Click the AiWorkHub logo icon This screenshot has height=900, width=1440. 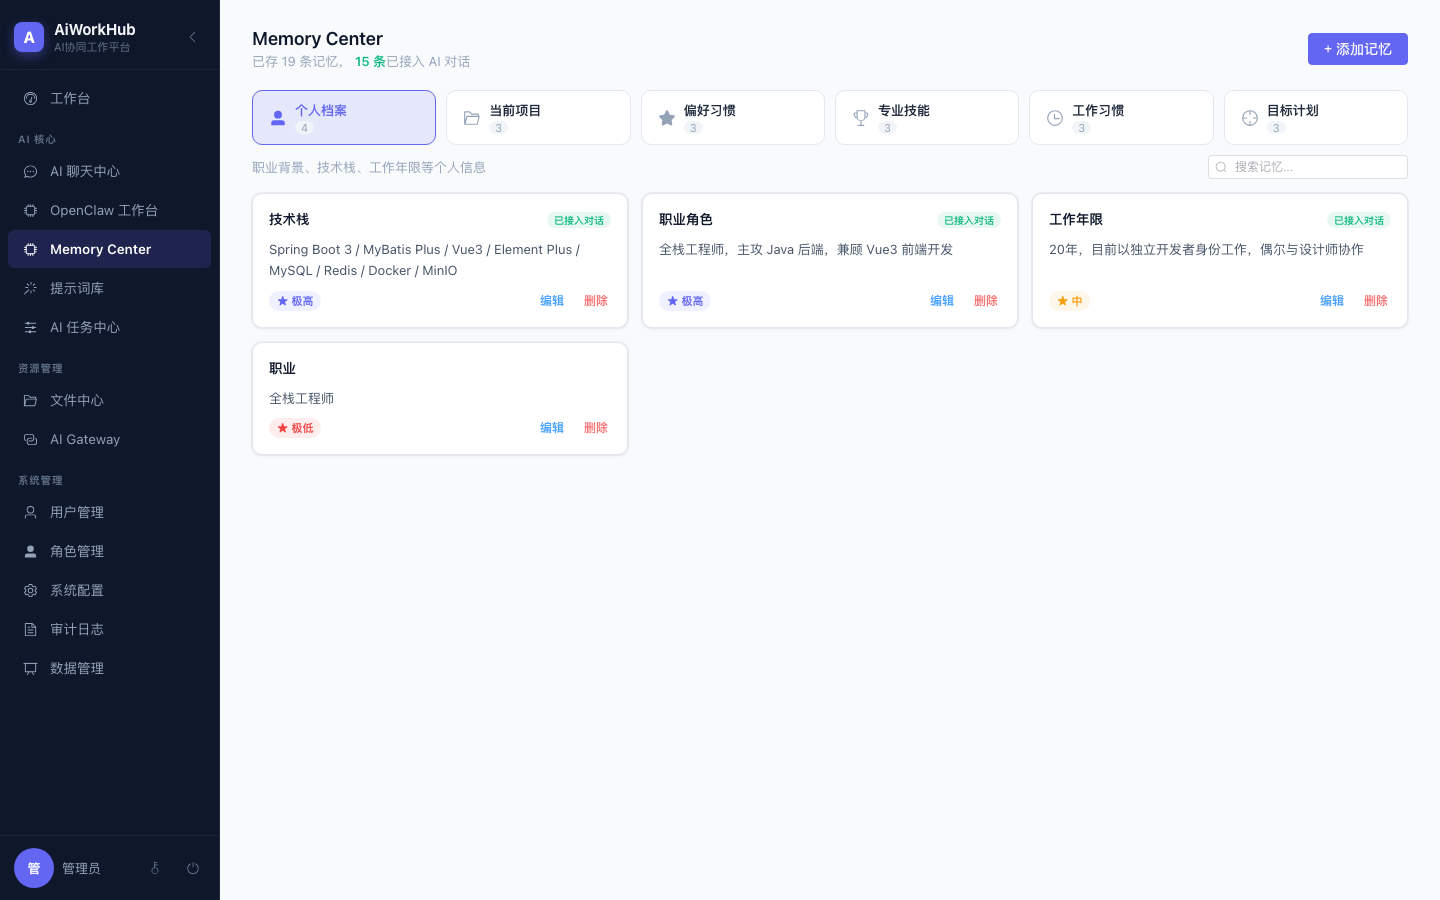[x=29, y=37]
